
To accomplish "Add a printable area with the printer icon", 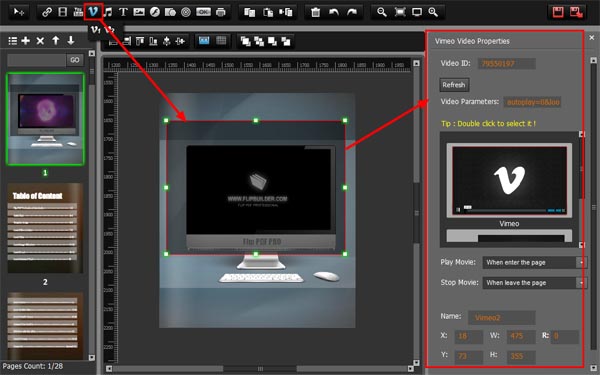I will click(221, 12).
